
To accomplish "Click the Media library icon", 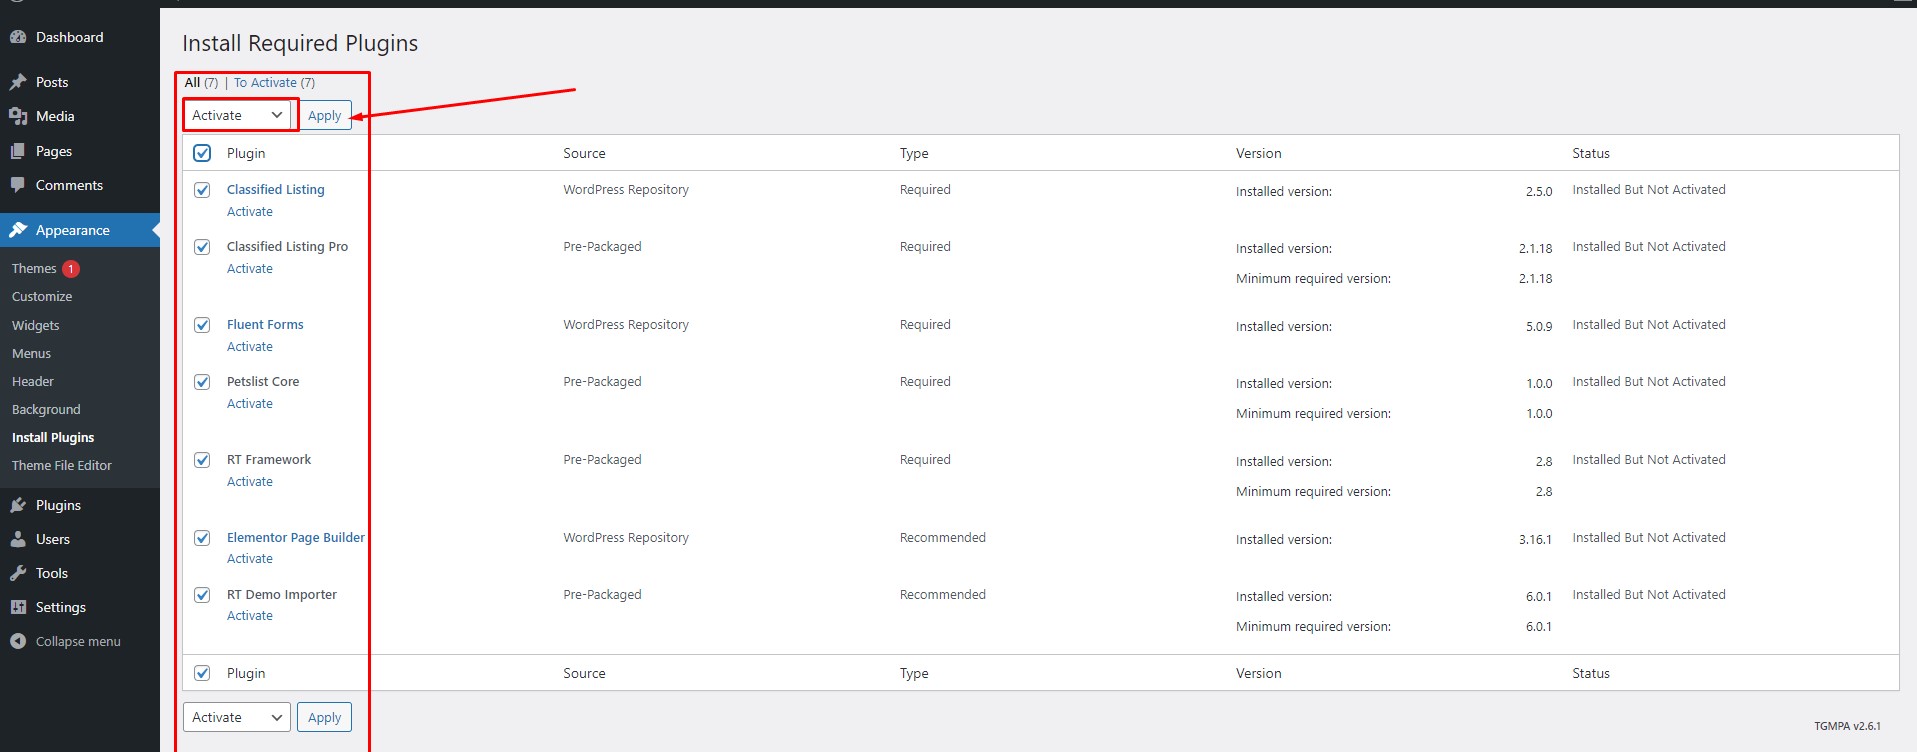I will pyautogui.click(x=18, y=116).
